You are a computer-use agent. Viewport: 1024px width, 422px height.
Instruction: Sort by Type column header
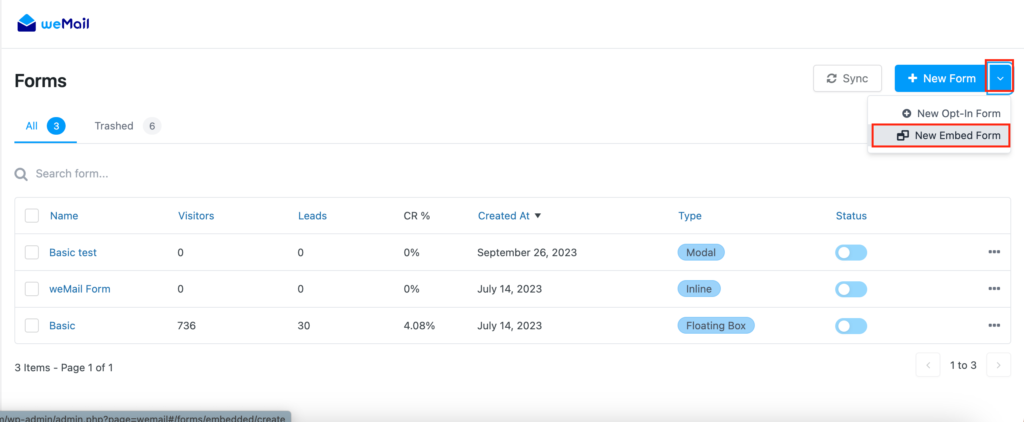690,216
